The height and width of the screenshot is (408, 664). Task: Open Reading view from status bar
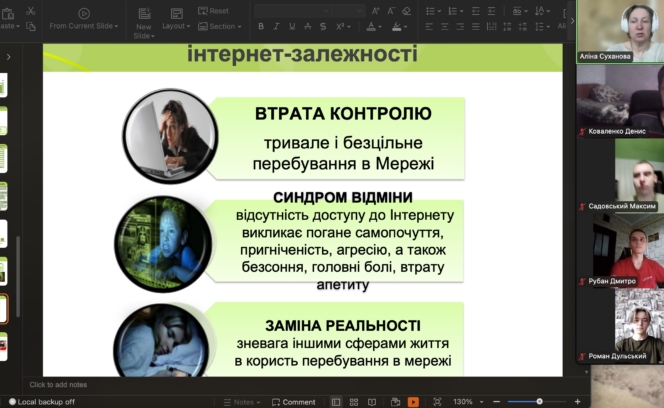point(373,402)
